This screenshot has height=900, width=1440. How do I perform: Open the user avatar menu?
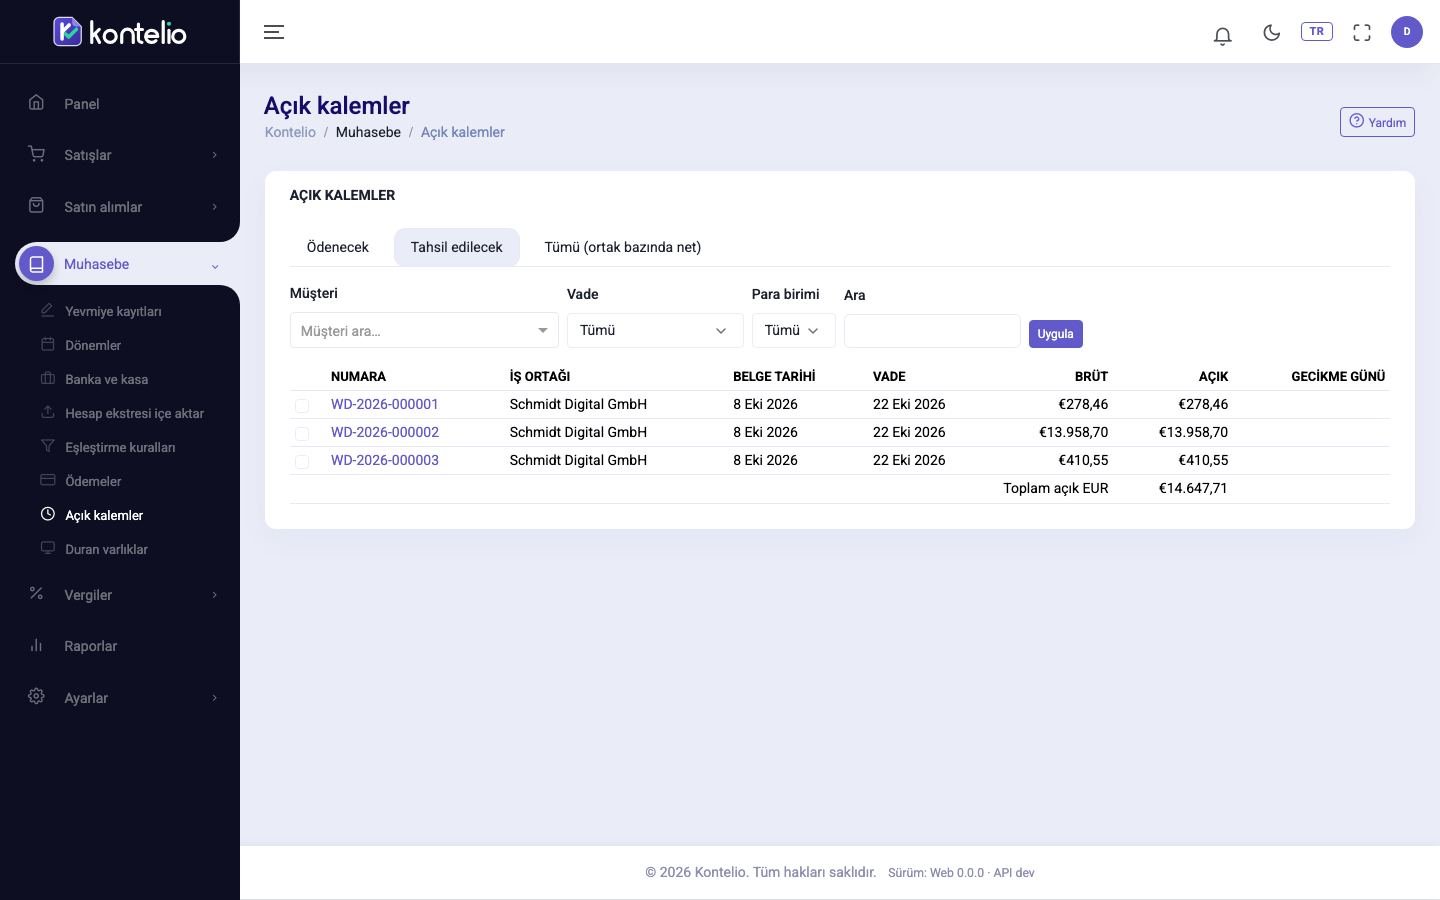(x=1407, y=32)
